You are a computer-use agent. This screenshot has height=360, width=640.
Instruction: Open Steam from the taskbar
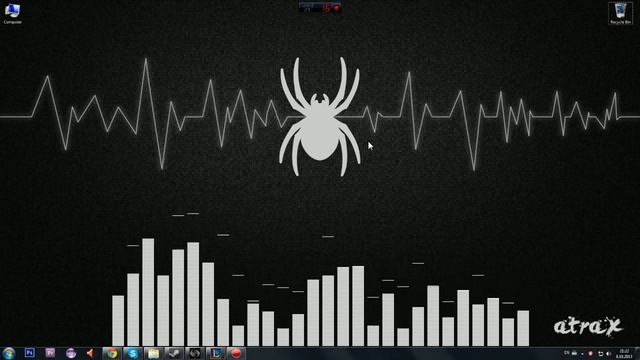[x=174, y=353]
